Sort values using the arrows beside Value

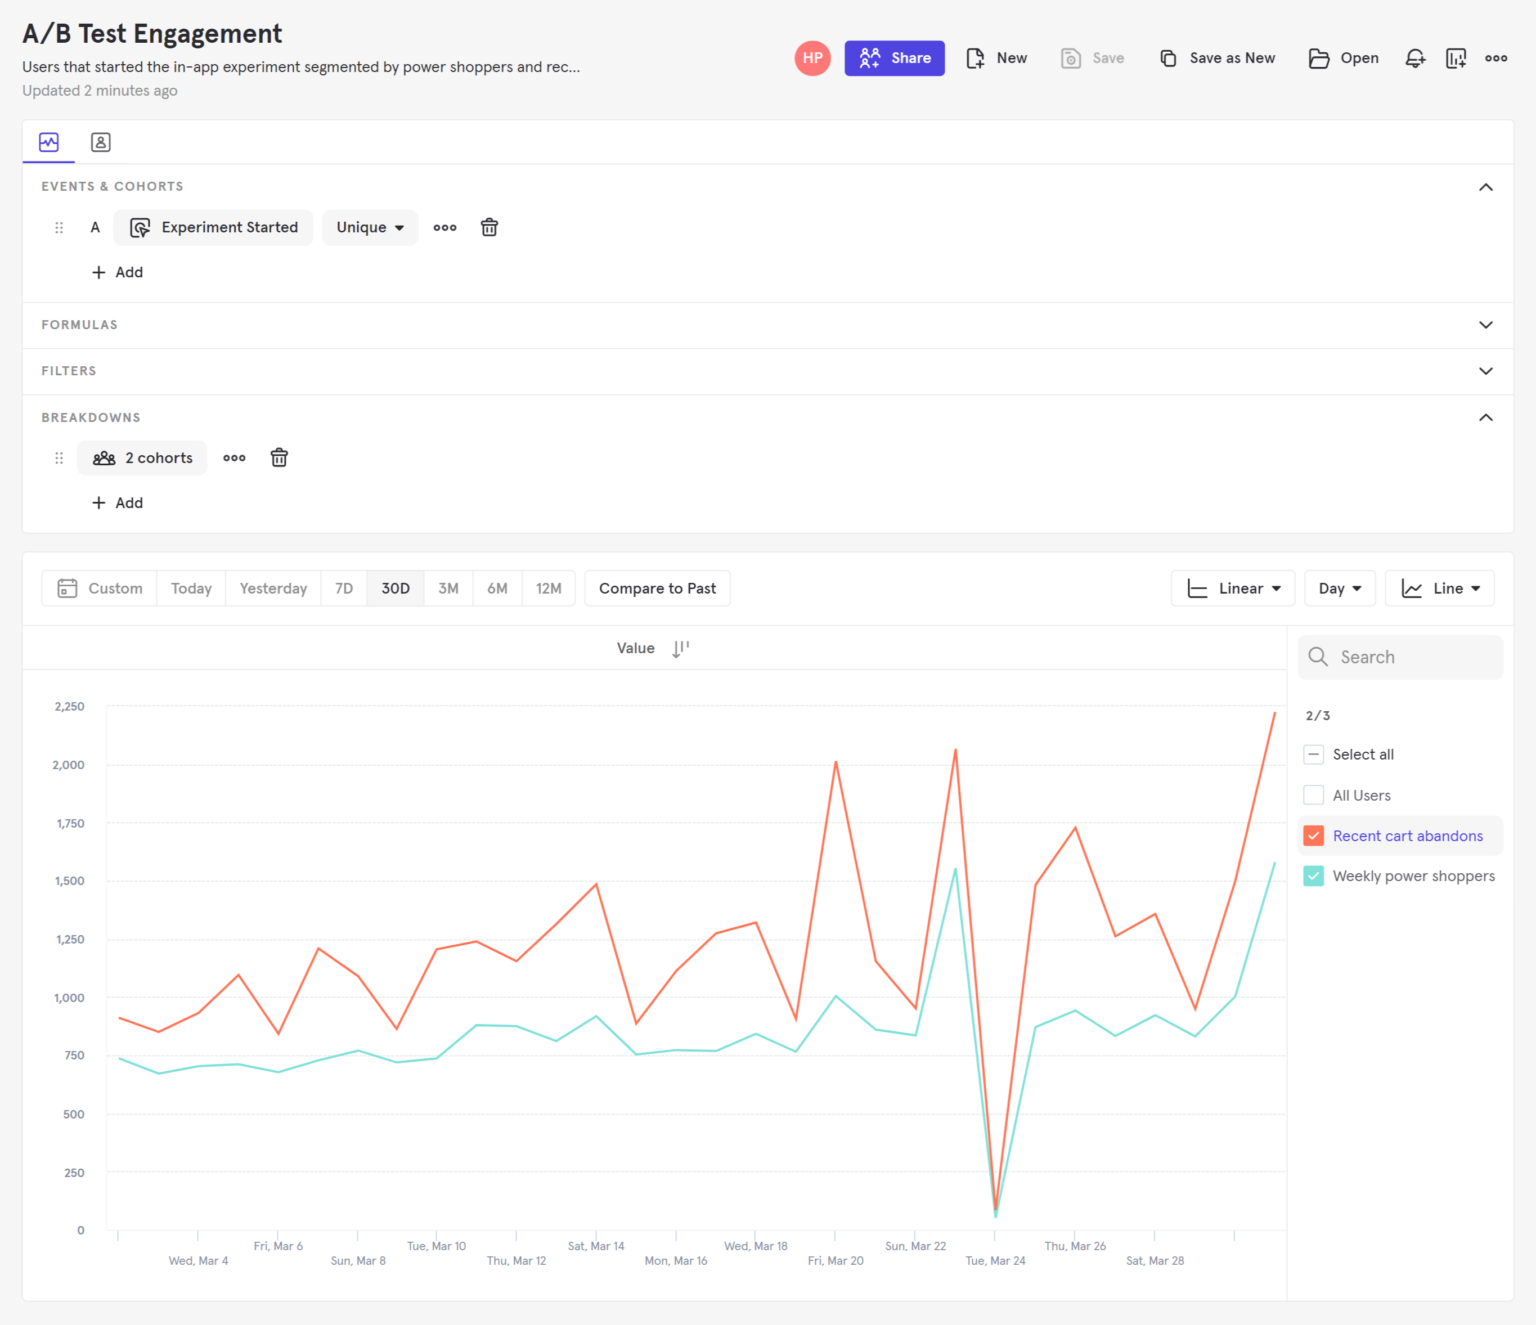click(680, 648)
